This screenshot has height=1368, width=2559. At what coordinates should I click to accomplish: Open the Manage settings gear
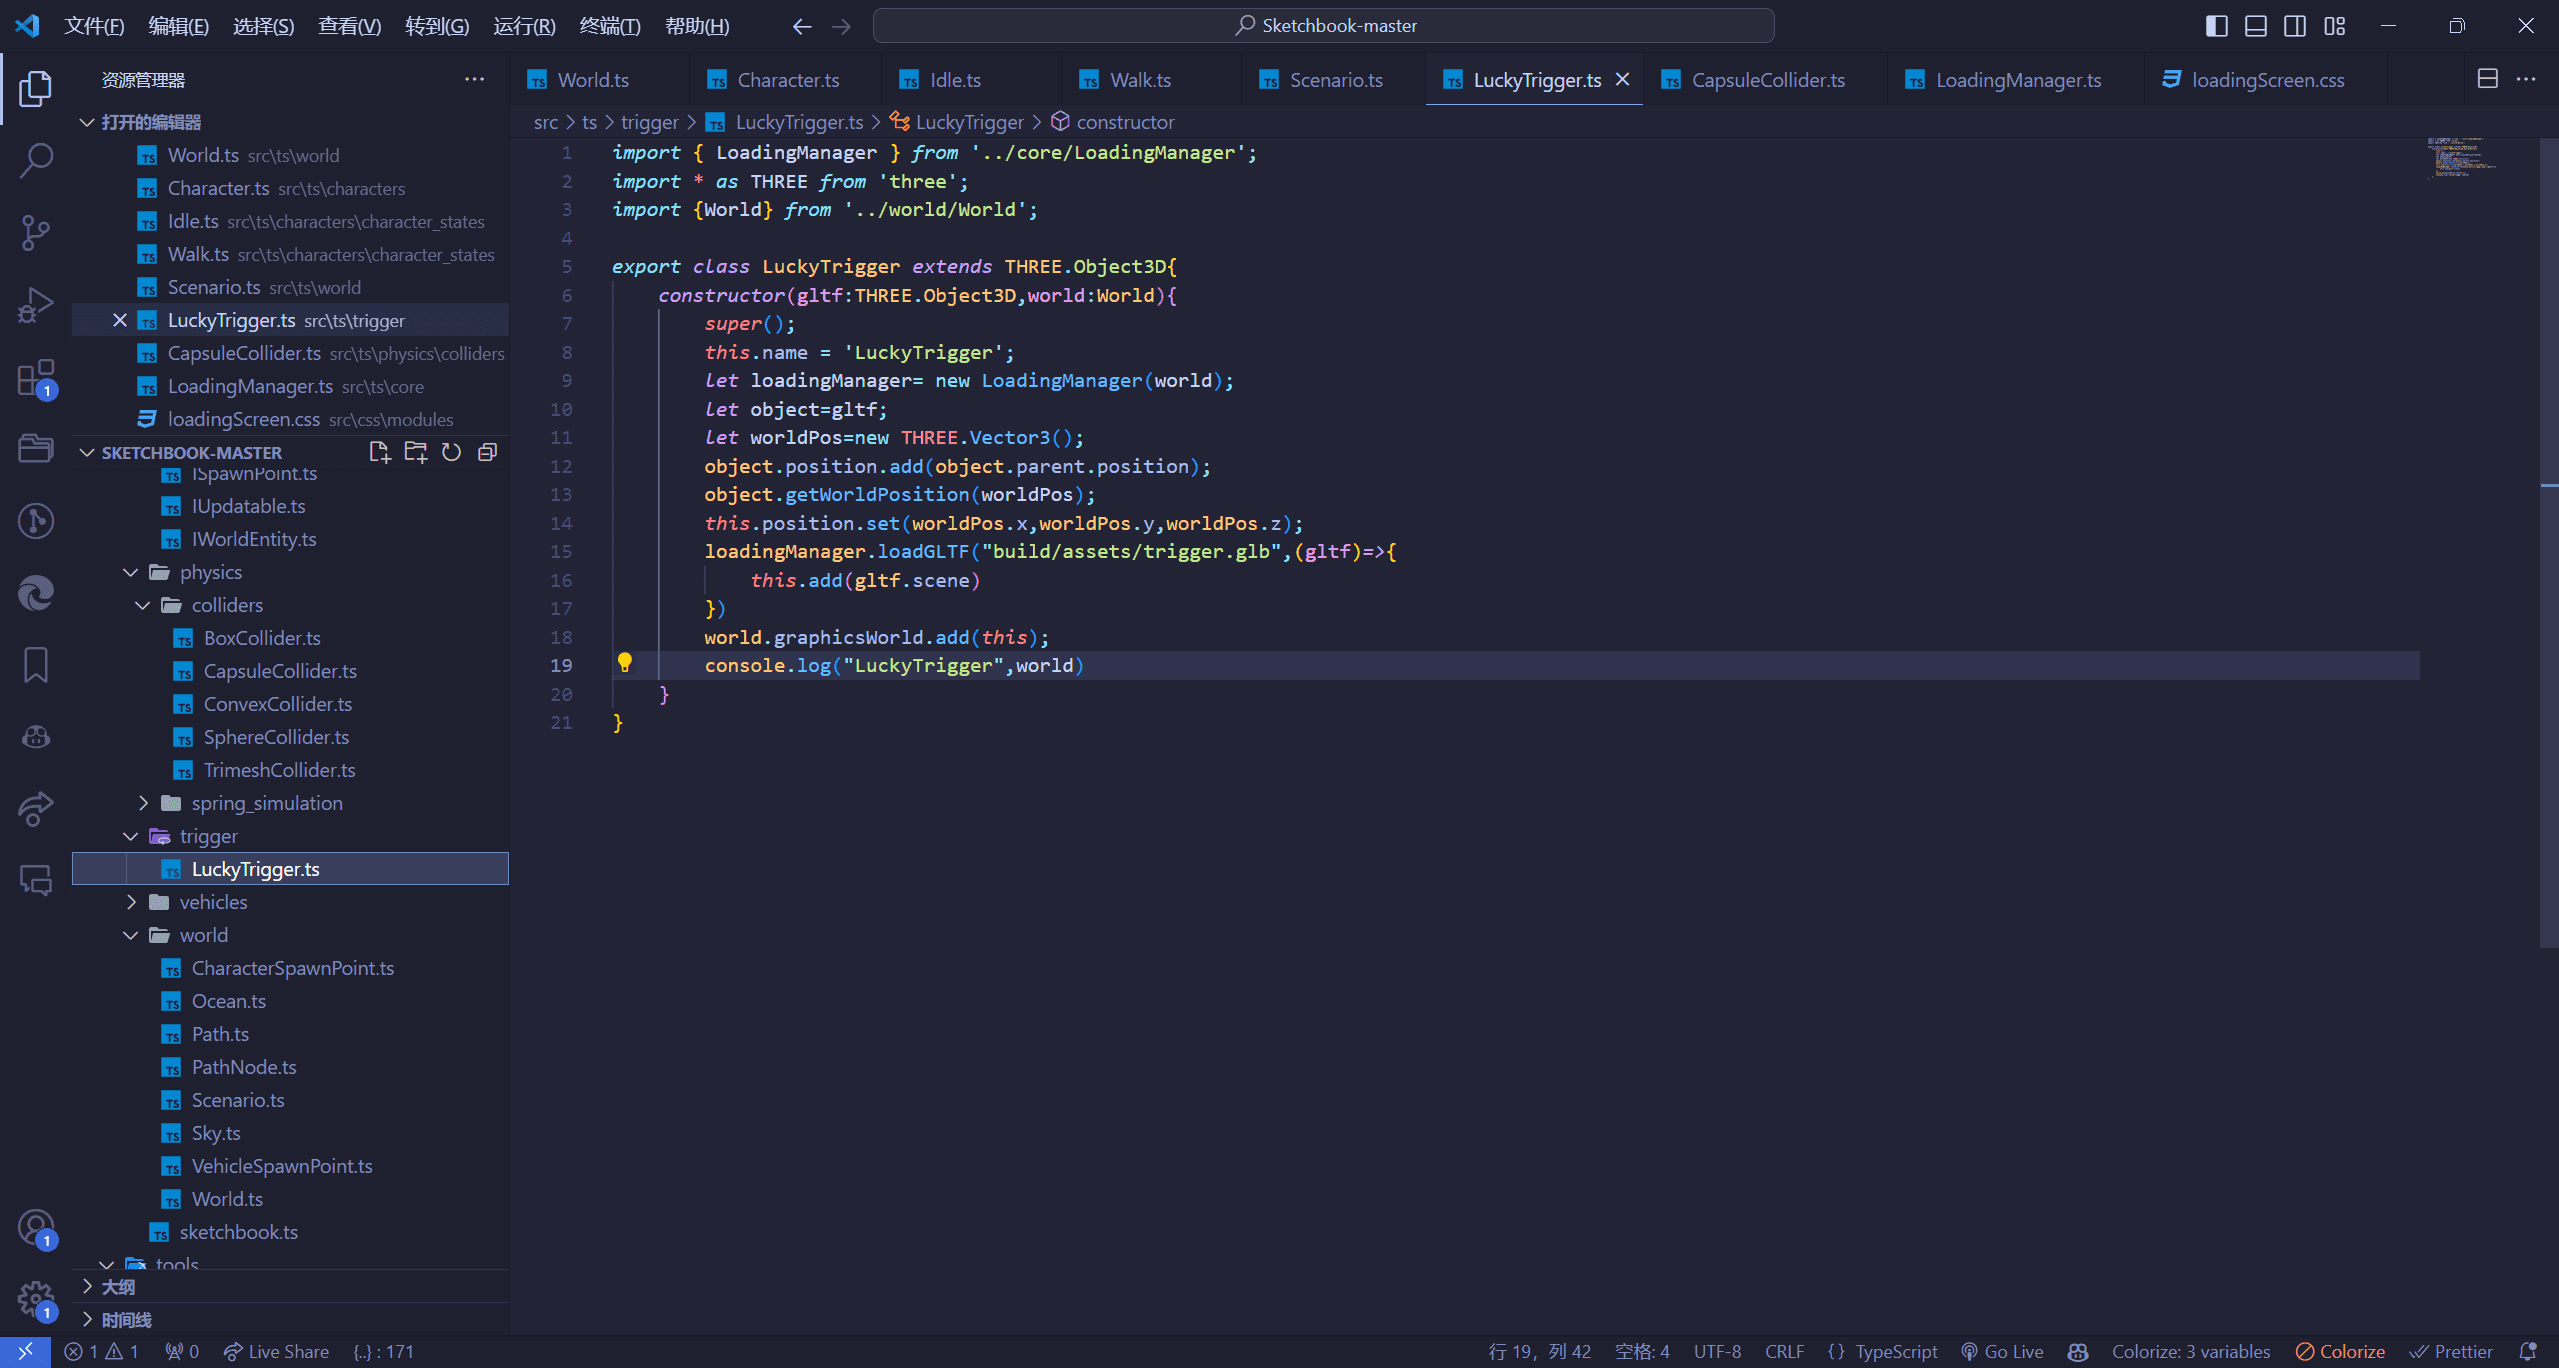coord(36,1300)
